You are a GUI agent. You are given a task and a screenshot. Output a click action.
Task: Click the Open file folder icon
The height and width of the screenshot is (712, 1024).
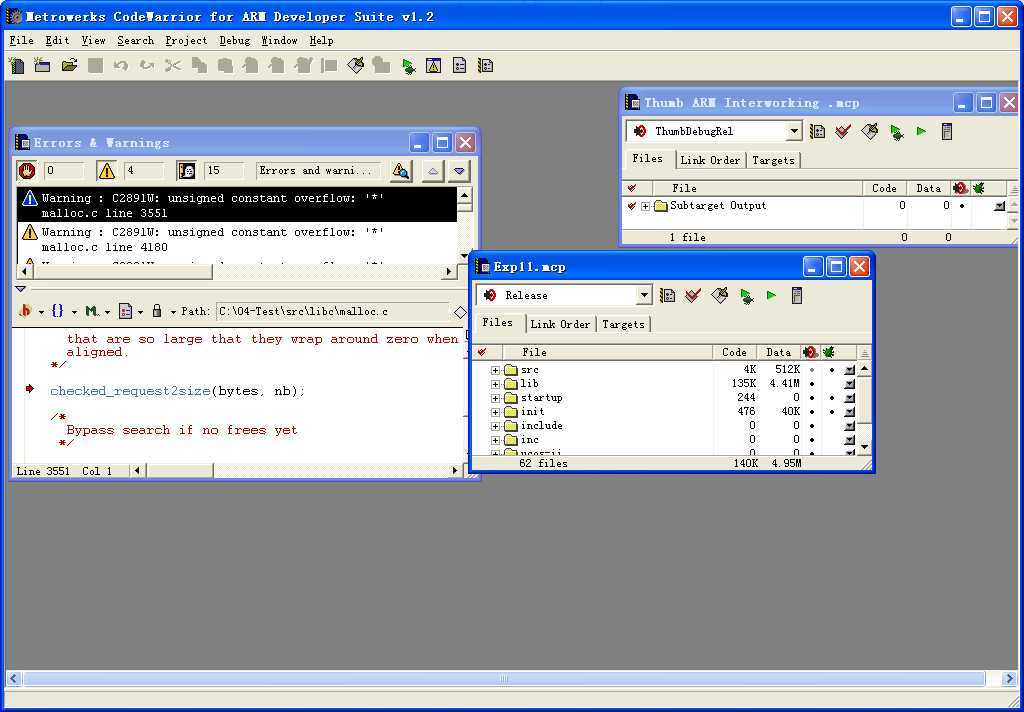[69, 65]
